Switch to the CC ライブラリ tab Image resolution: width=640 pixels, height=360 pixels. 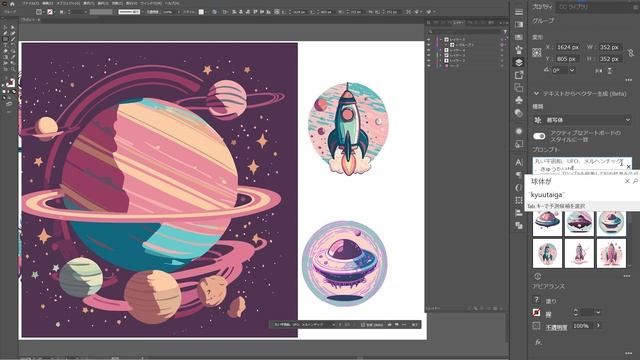pyautogui.click(x=573, y=7)
